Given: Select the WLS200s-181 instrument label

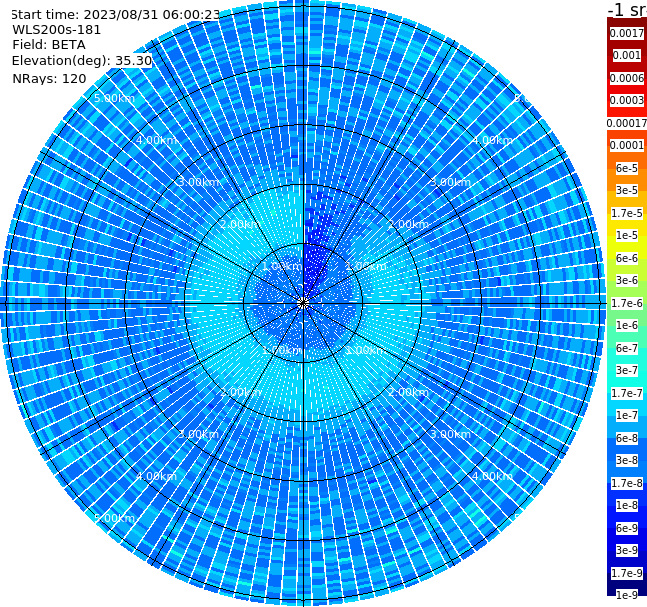Looking at the screenshot, I should pos(57,30).
